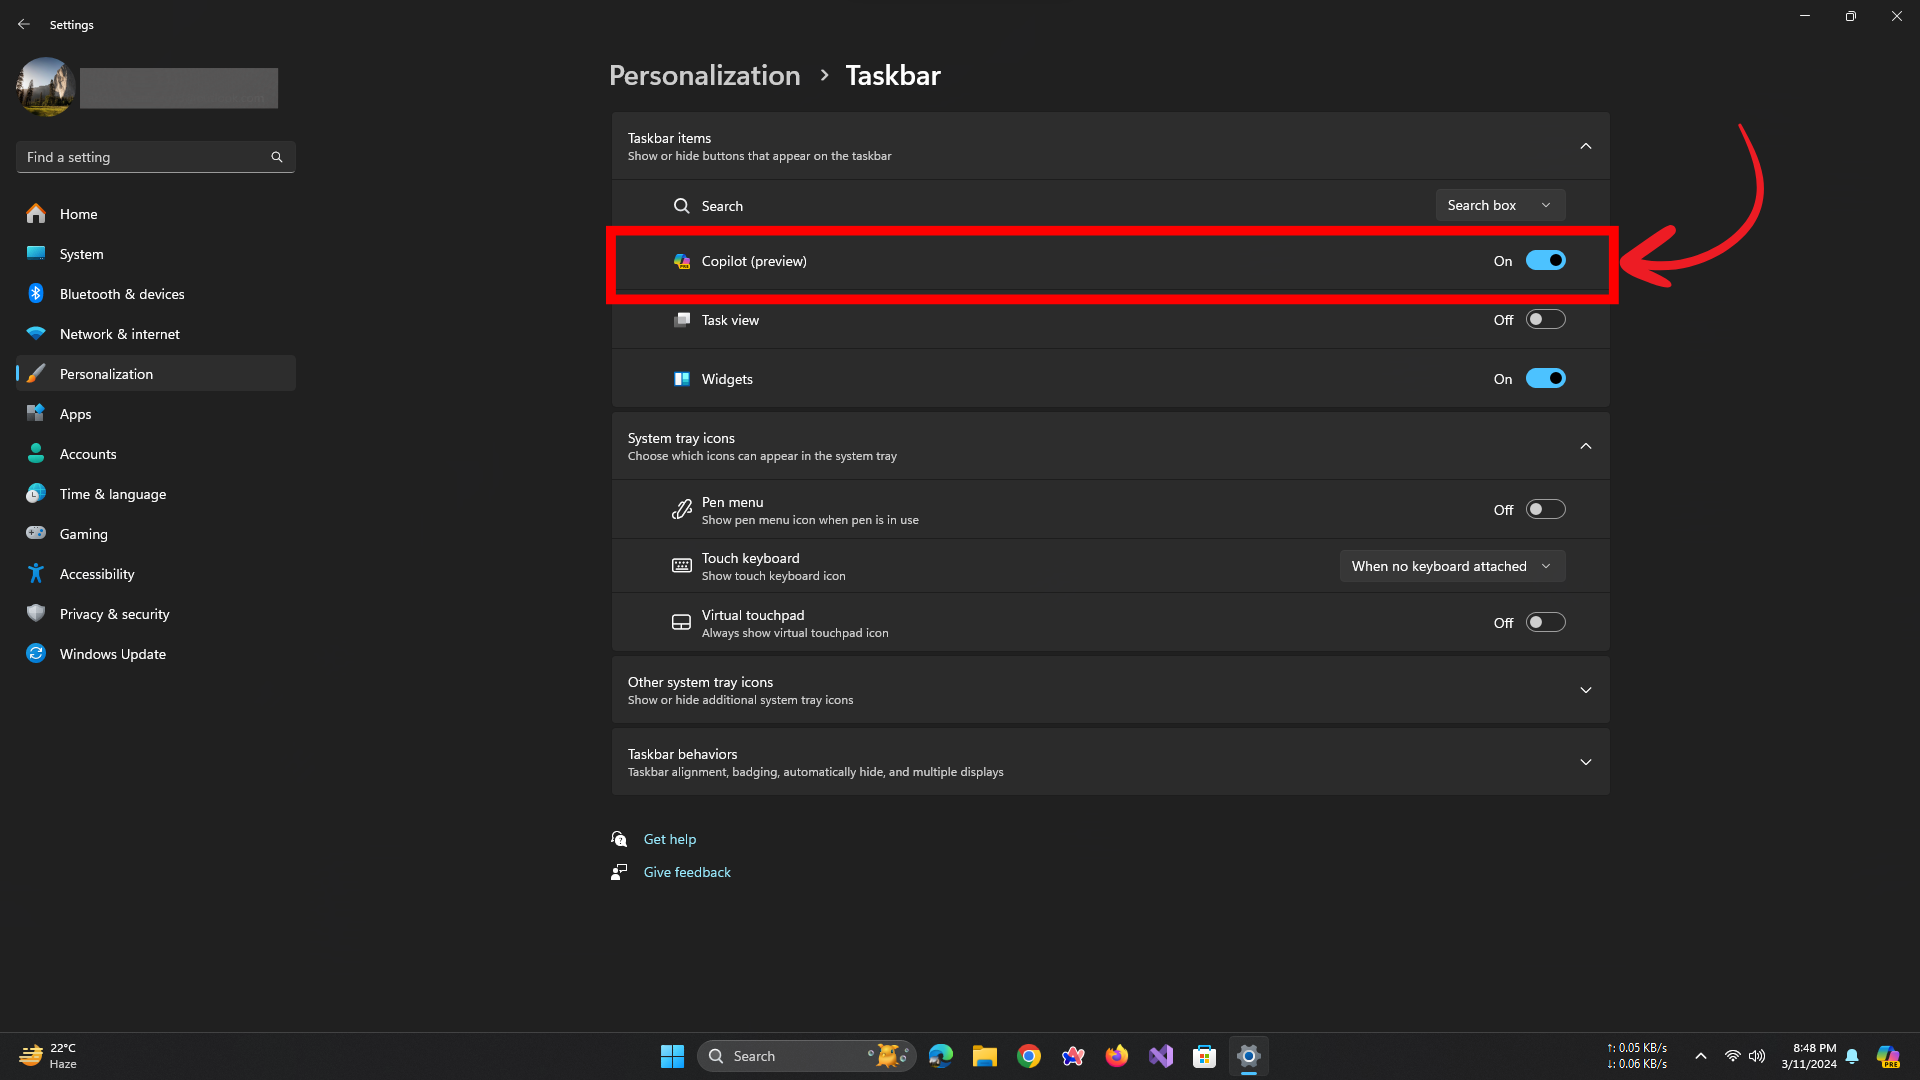Open Touch keyboard 'When no keyboard attached' dropdown
The image size is (1920, 1080).
[1452, 566]
